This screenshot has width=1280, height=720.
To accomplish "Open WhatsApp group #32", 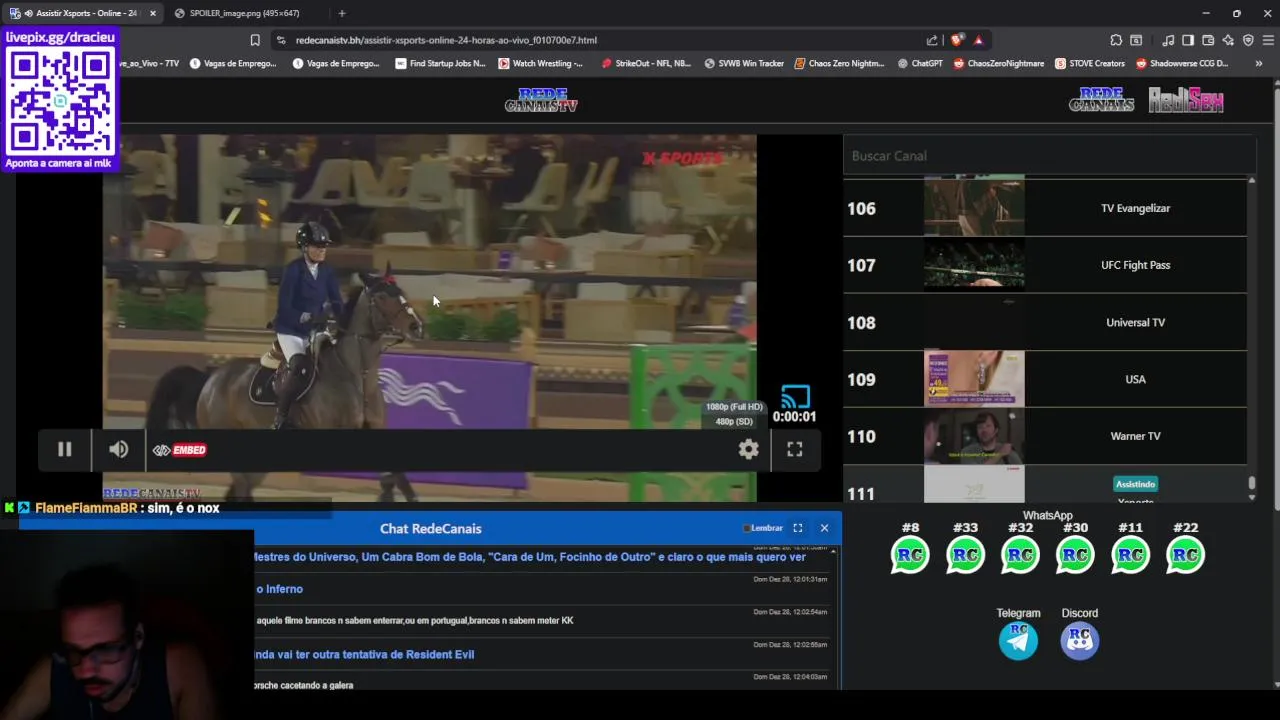I will (x=1020, y=555).
